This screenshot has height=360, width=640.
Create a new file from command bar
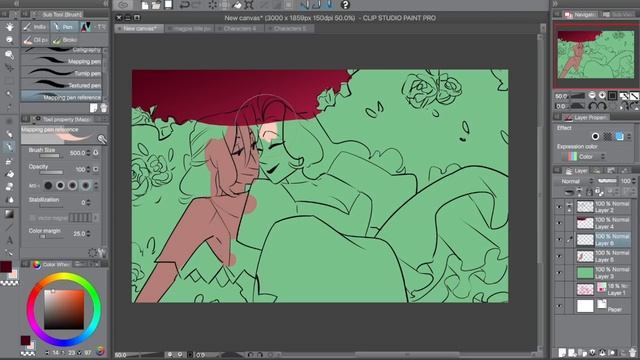(x=145, y=5)
